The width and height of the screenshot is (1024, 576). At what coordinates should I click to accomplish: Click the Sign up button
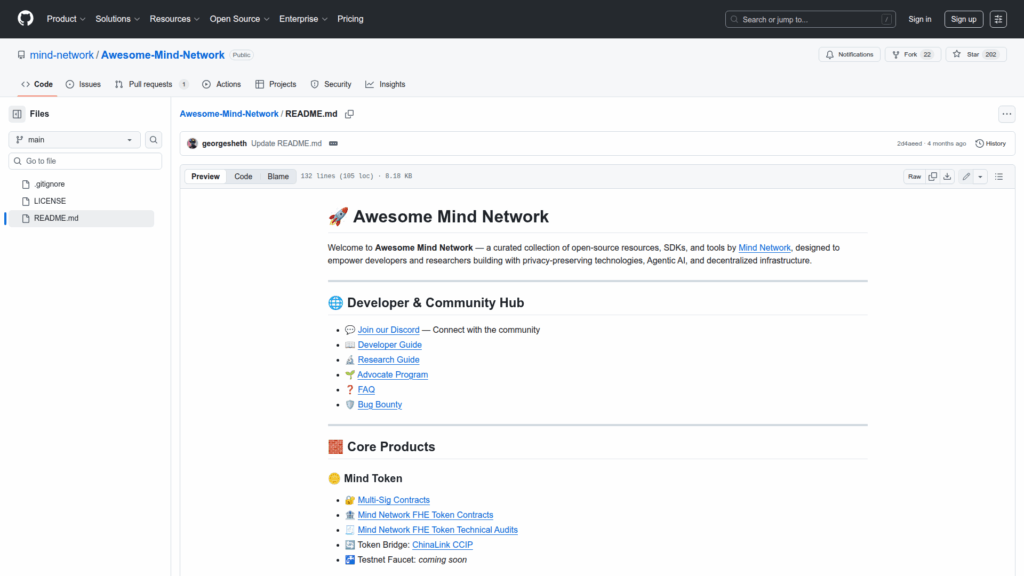(x=963, y=19)
